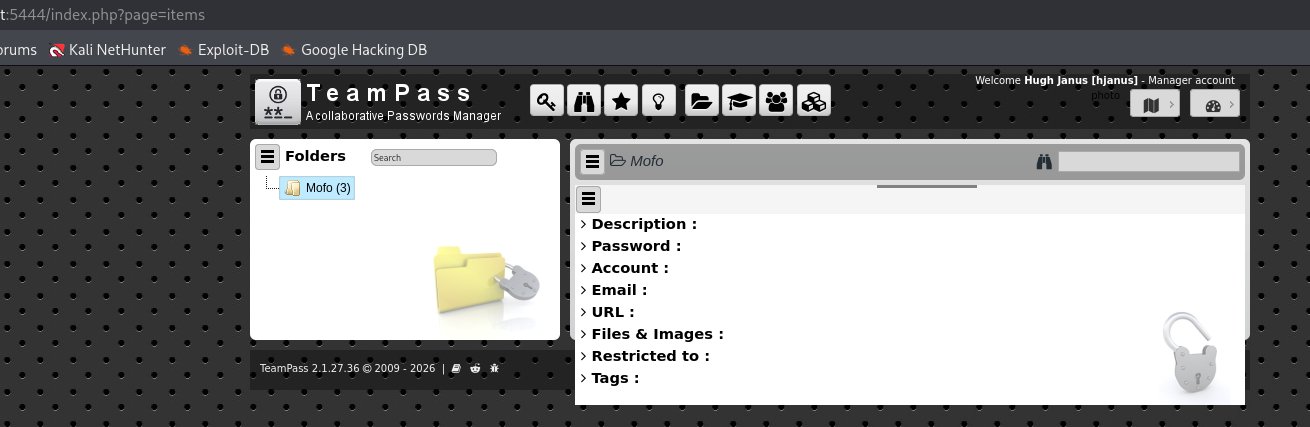Viewport: 1310px width, 427px height.
Task: Focus the item search box in Mofo header
Action: tap(1149, 161)
